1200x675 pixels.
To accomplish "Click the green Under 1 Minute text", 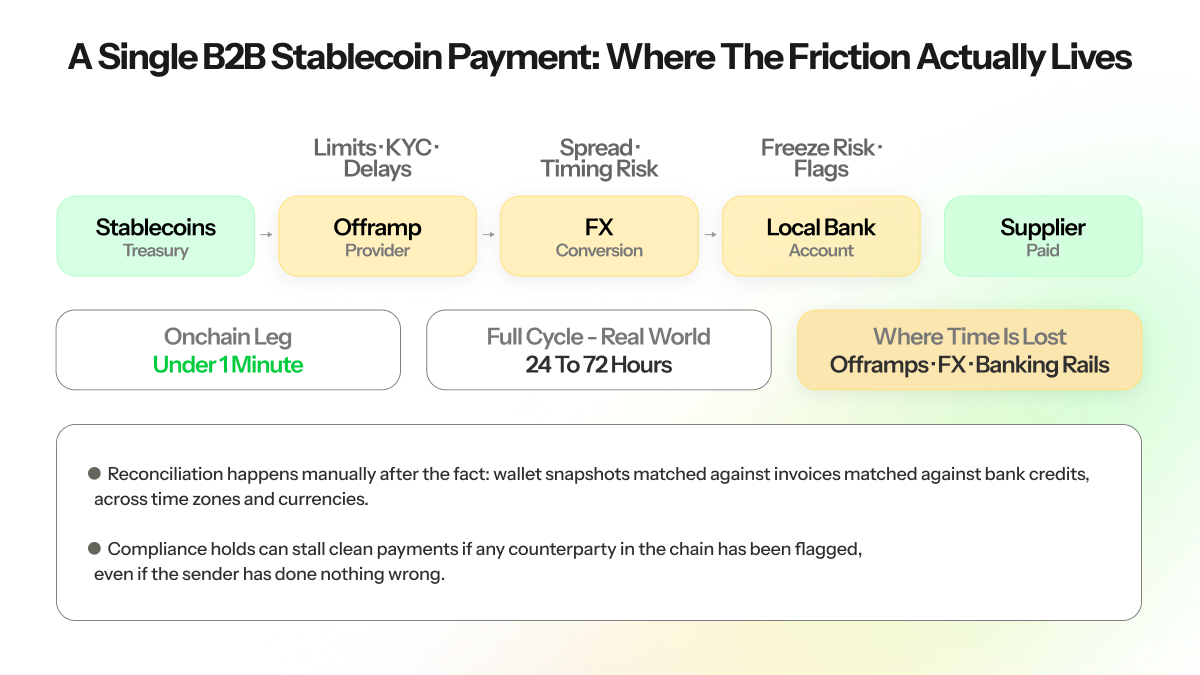I will [228, 365].
